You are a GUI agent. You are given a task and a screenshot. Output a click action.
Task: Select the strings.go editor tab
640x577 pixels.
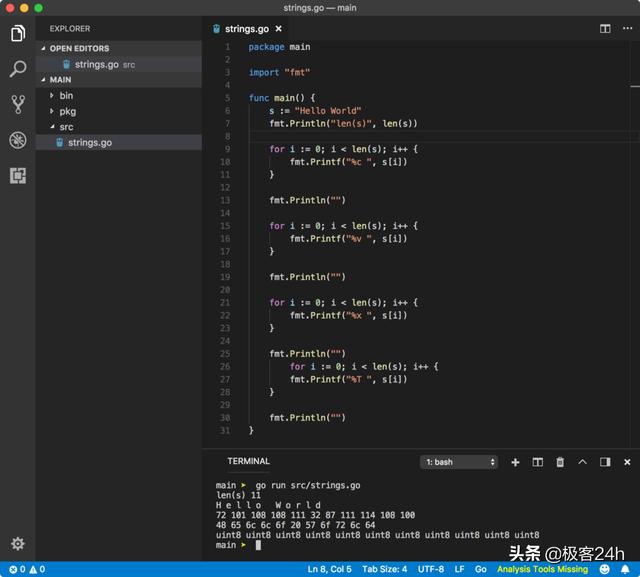[247, 29]
